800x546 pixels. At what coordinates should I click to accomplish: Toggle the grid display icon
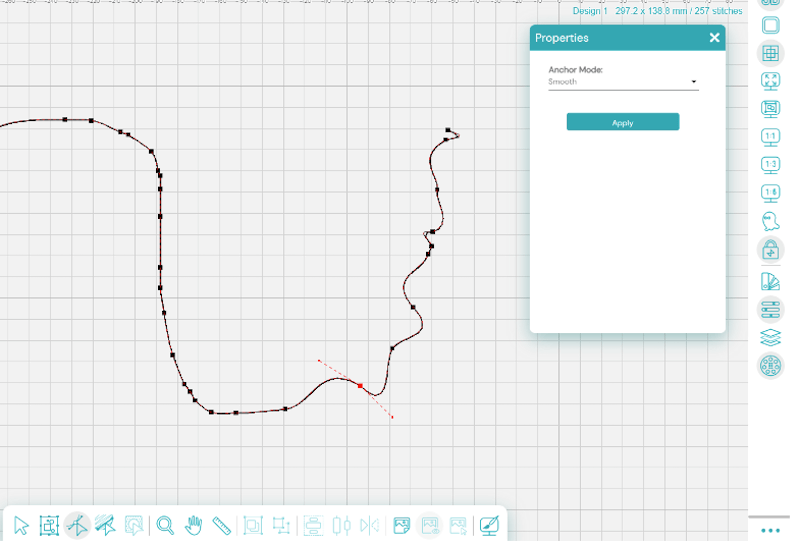pos(770,53)
